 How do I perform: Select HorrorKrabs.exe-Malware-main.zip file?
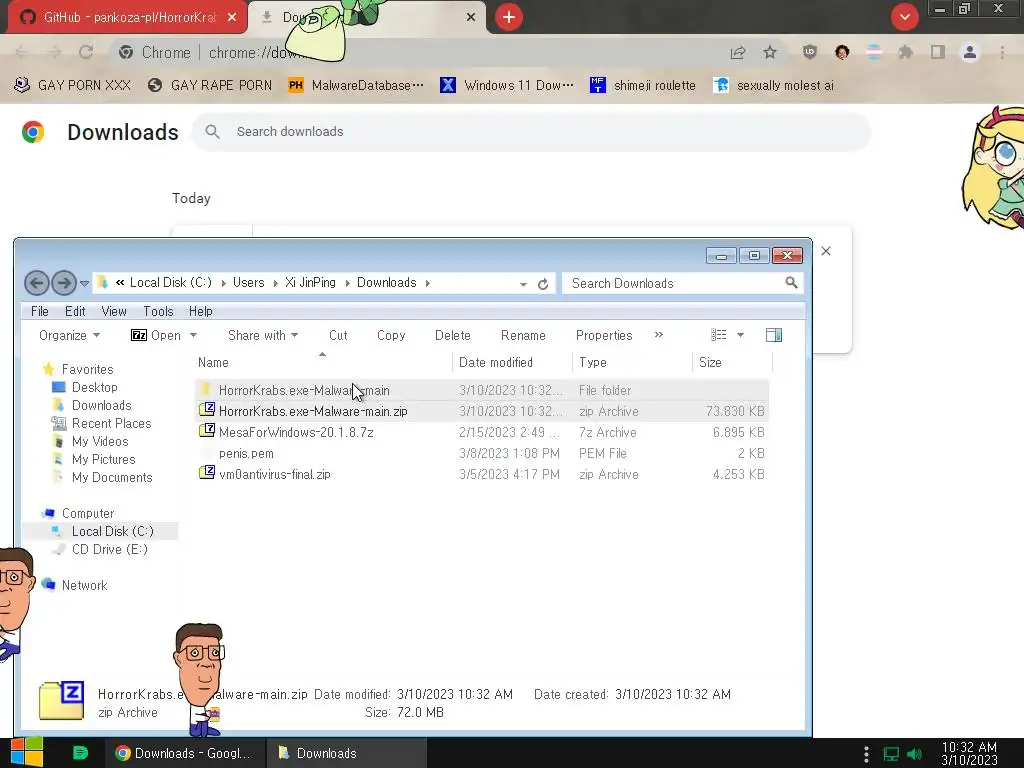(x=482, y=411)
